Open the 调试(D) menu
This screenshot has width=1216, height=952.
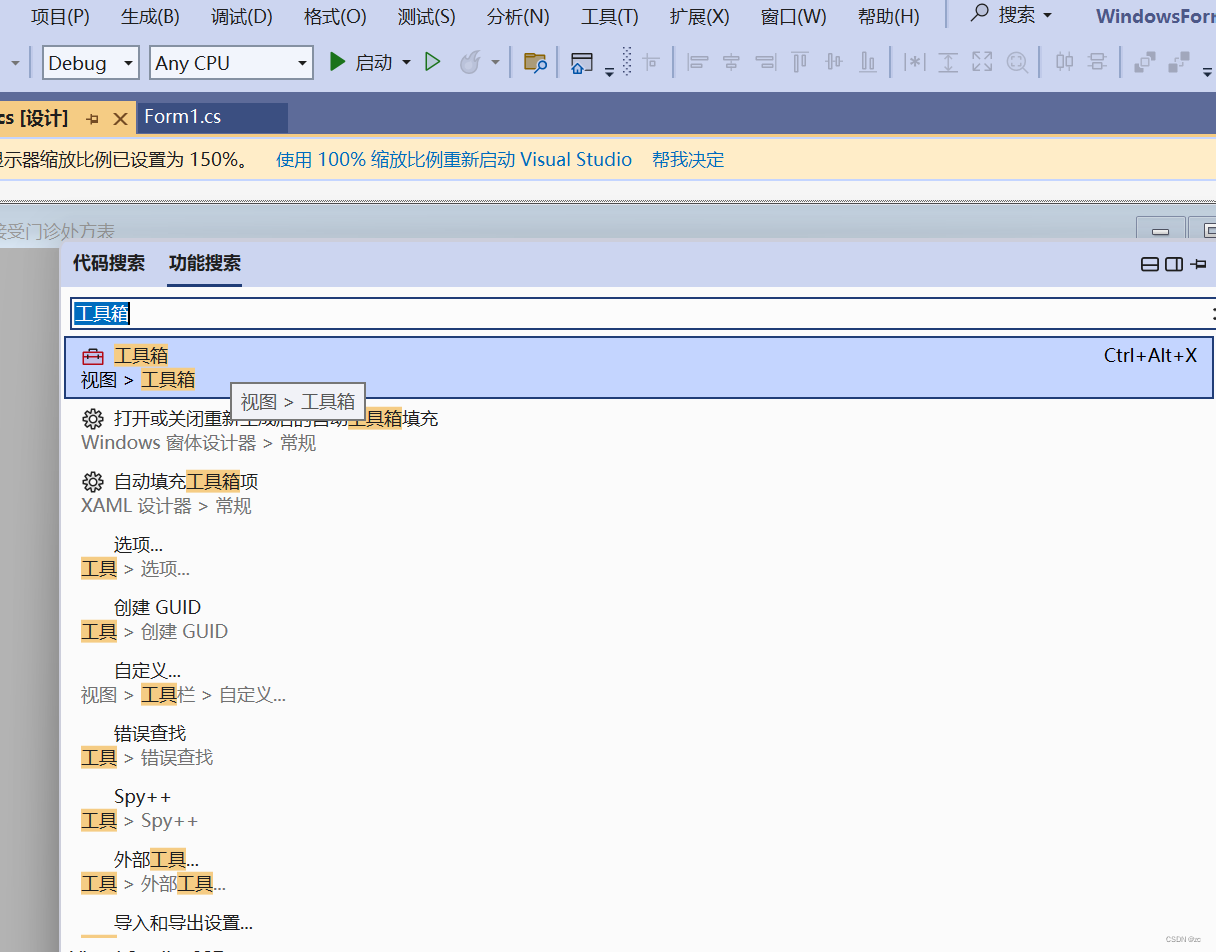[x=242, y=16]
